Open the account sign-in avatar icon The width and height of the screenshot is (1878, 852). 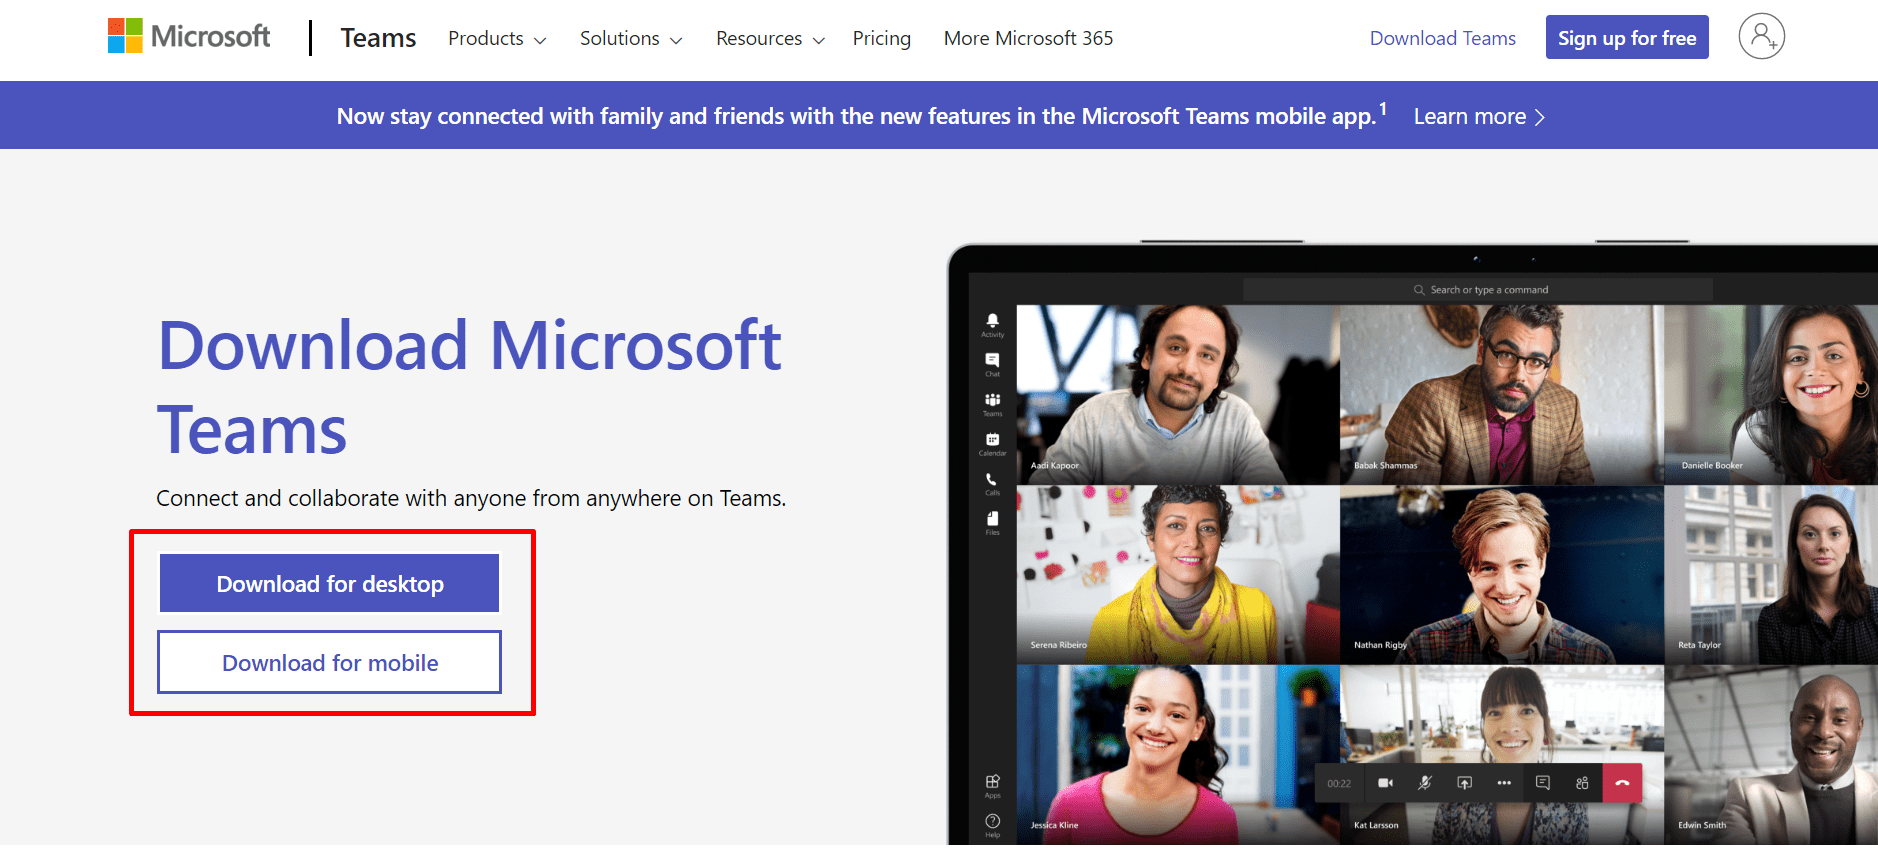pyautogui.click(x=1761, y=37)
